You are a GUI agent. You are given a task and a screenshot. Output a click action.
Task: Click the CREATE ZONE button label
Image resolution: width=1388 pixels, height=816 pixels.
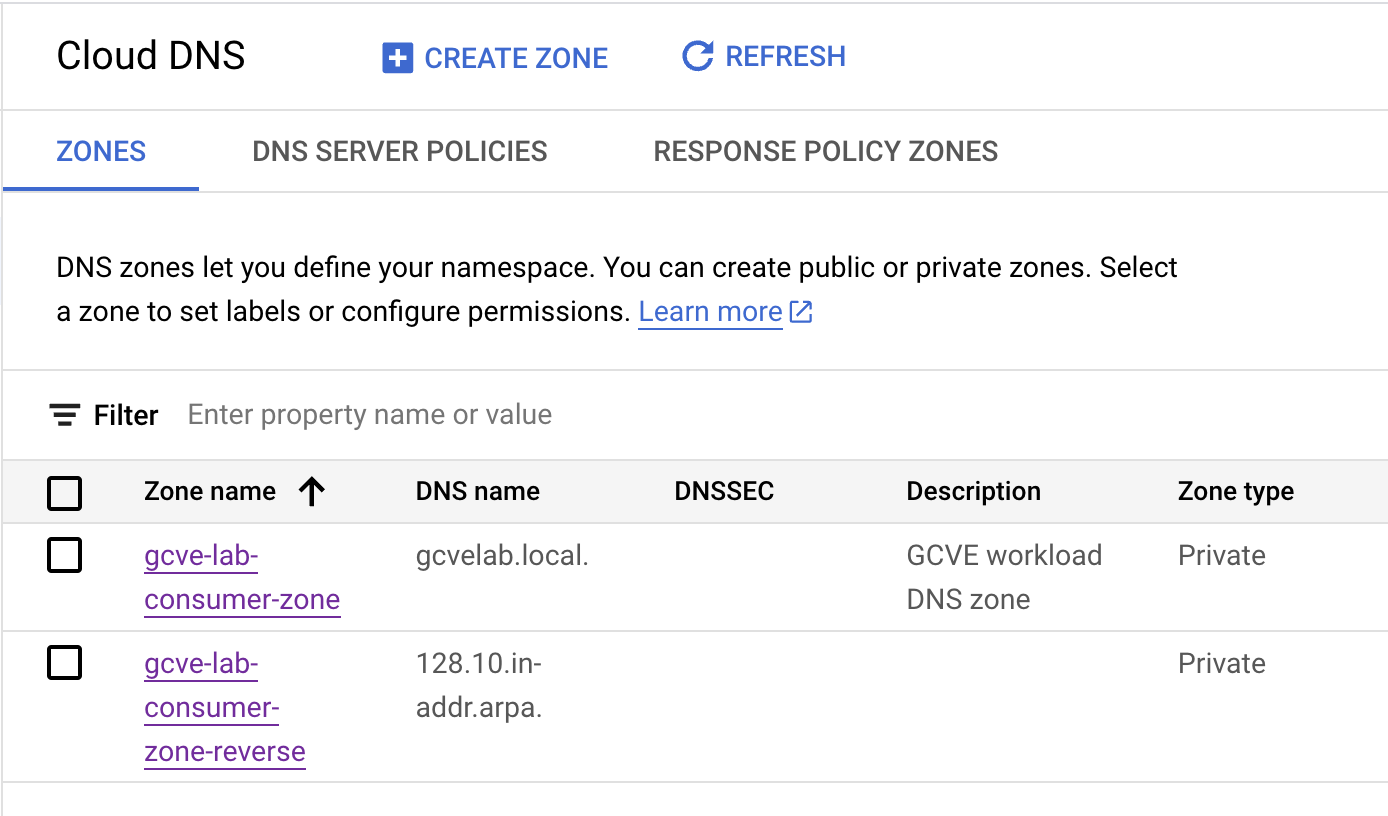click(516, 58)
